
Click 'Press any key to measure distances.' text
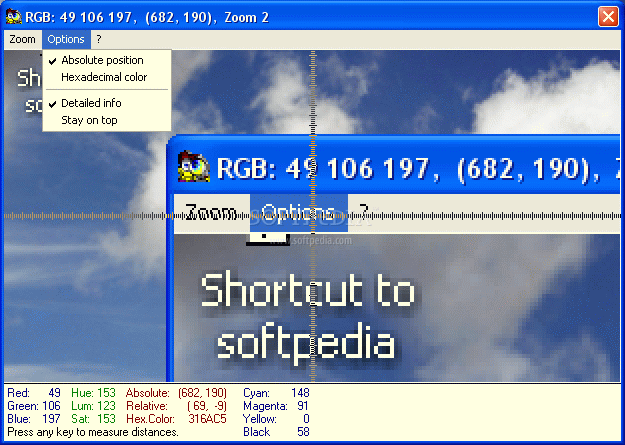point(93,433)
